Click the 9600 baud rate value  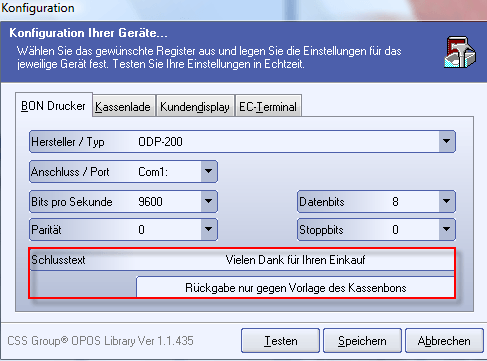click(150, 202)
